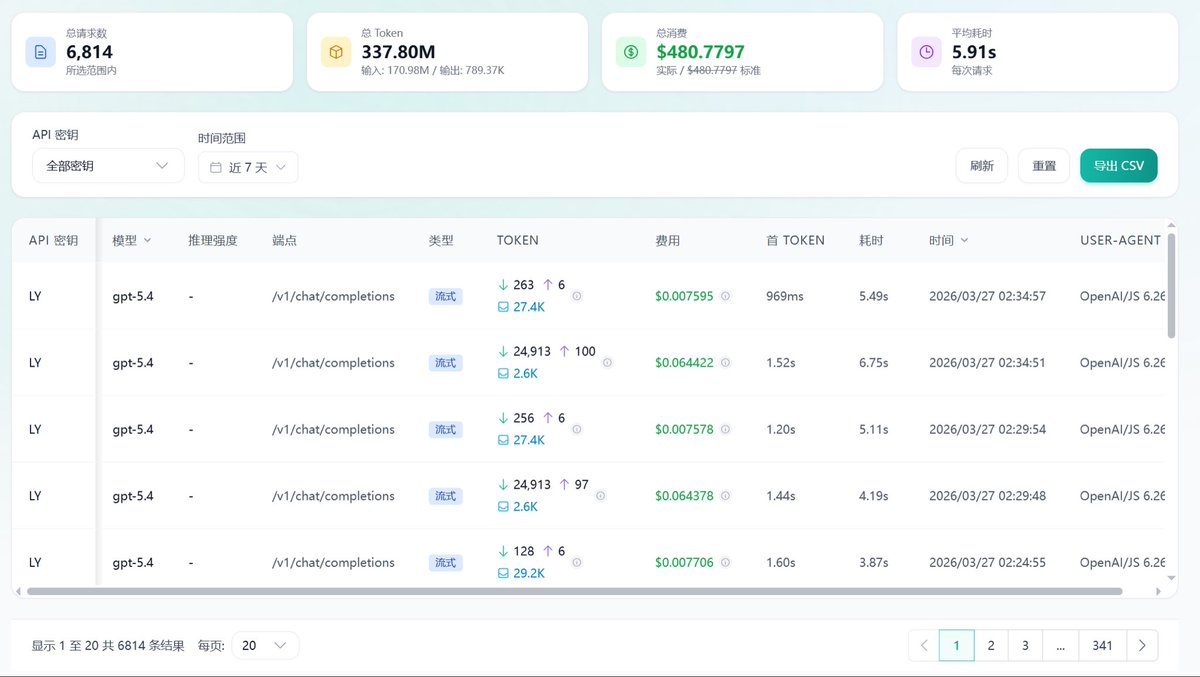This screenshot has height=677, width=1200.
Task: Click the total cost $480.7797 value
Action: pyautogui.click(x=700, y=52)
